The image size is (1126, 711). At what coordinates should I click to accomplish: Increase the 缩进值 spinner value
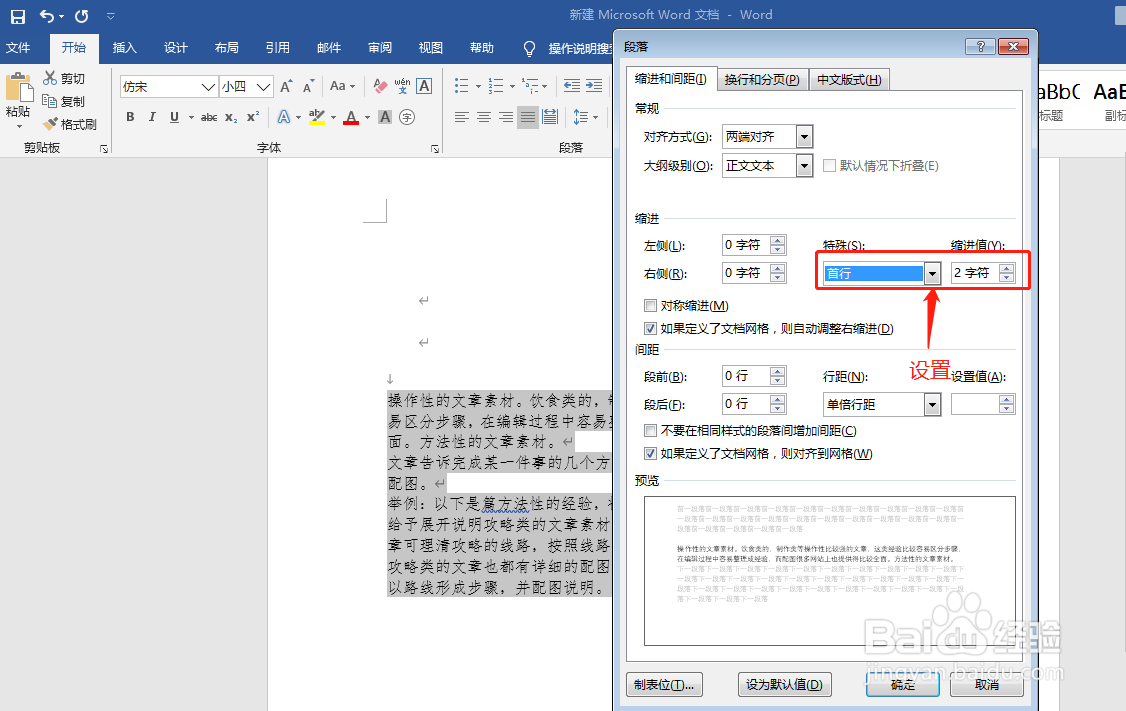pyautogui.click(x=1007, y=269)
